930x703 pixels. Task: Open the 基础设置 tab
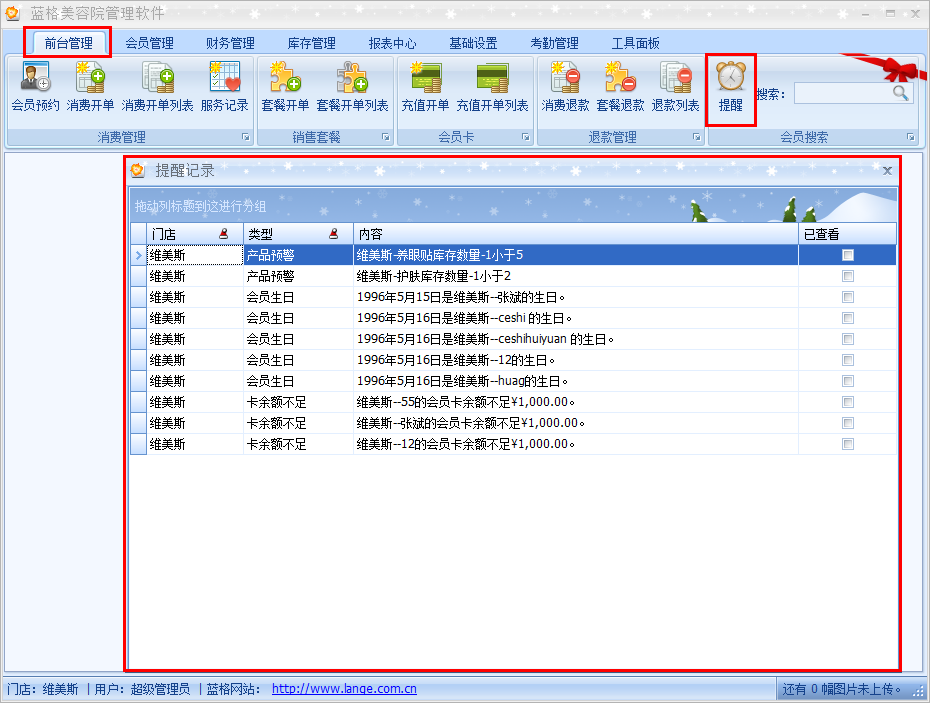[473, 43]
